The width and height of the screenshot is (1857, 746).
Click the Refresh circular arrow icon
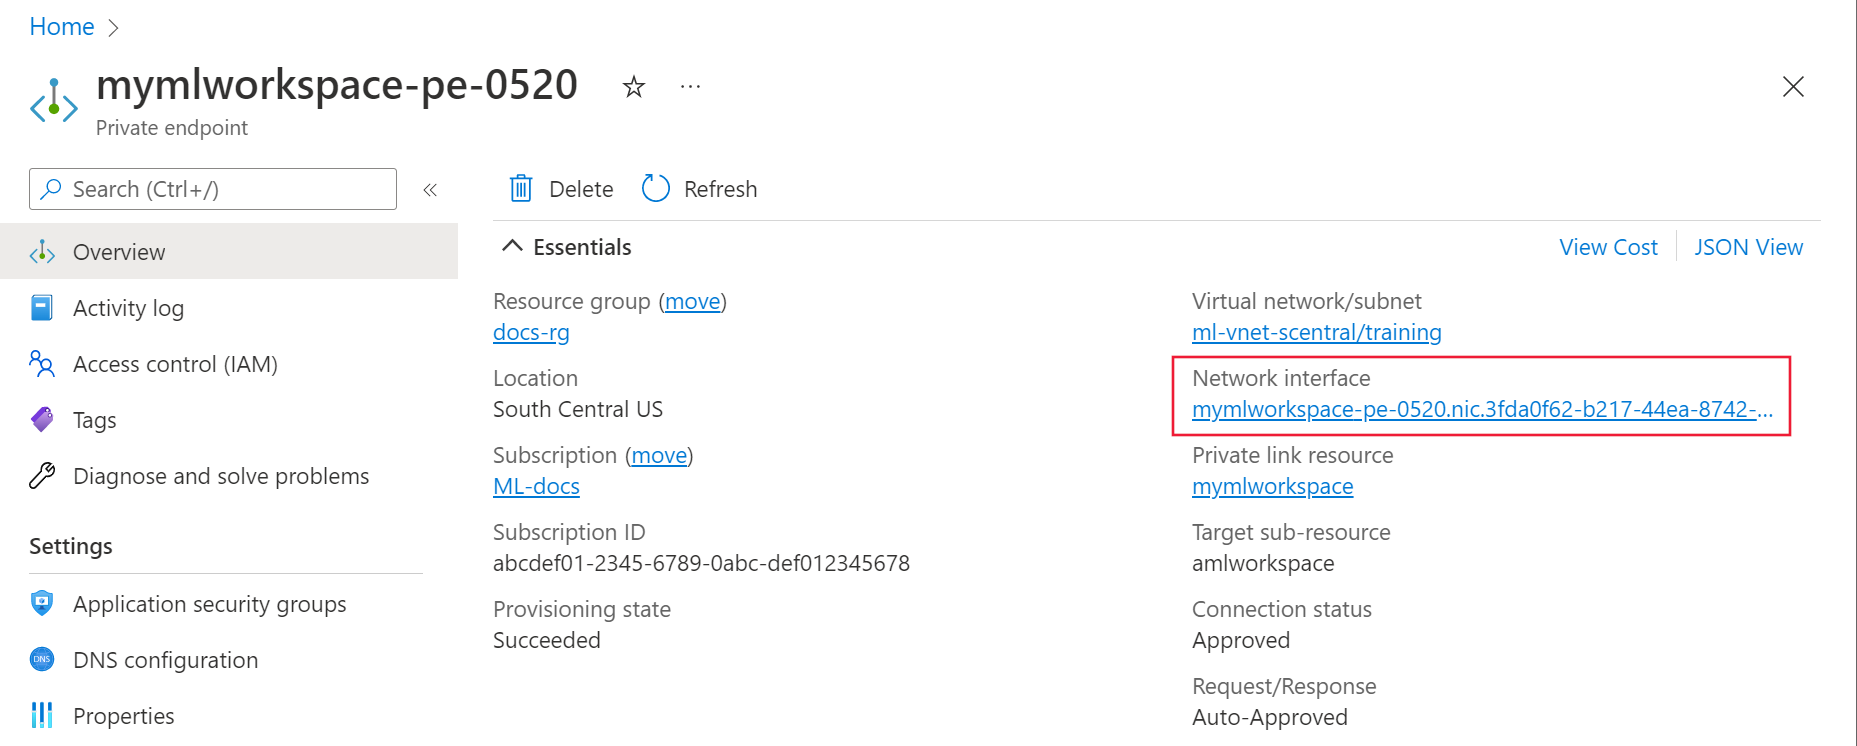pyautogui.click(x=655, y=188)
